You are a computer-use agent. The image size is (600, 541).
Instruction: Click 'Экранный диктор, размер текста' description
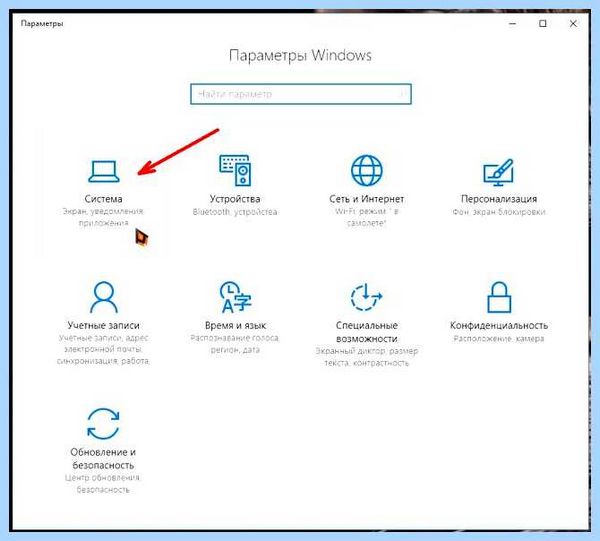pyautogui.click(x=367, y=357)
